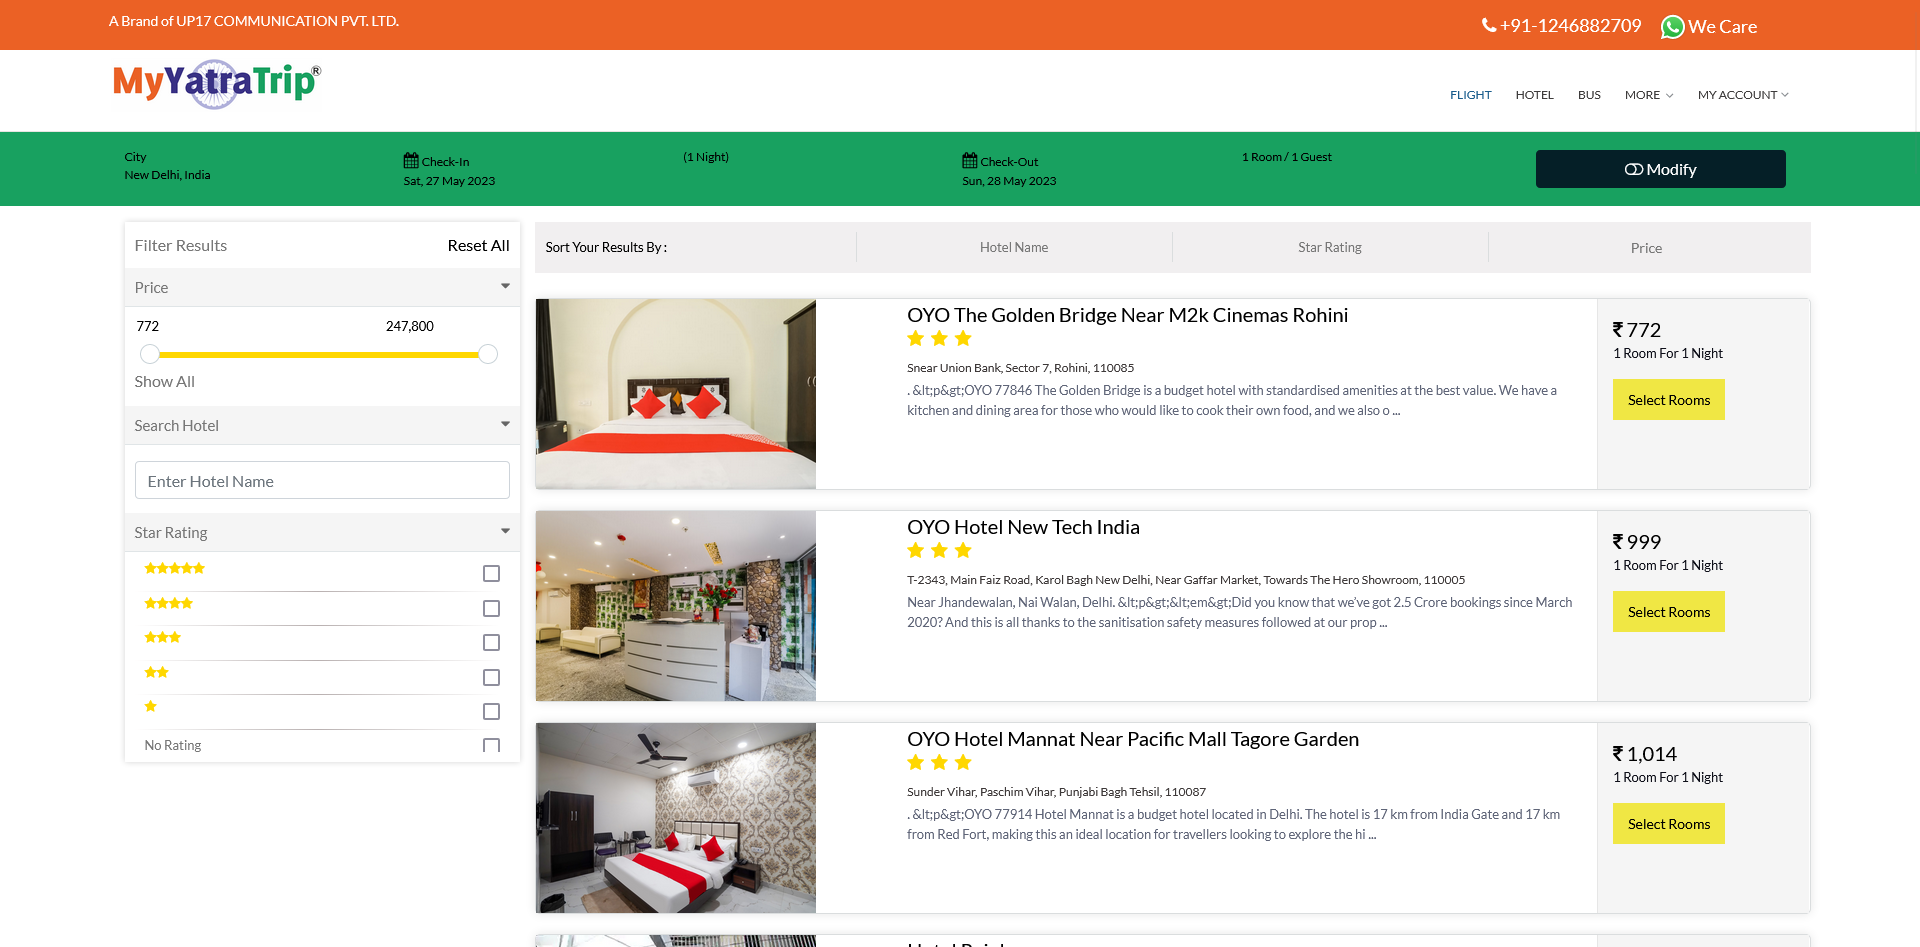Check the two-star rating filter
The width and height of the screenshot is (1920, 947).
[x=491, y=677]
